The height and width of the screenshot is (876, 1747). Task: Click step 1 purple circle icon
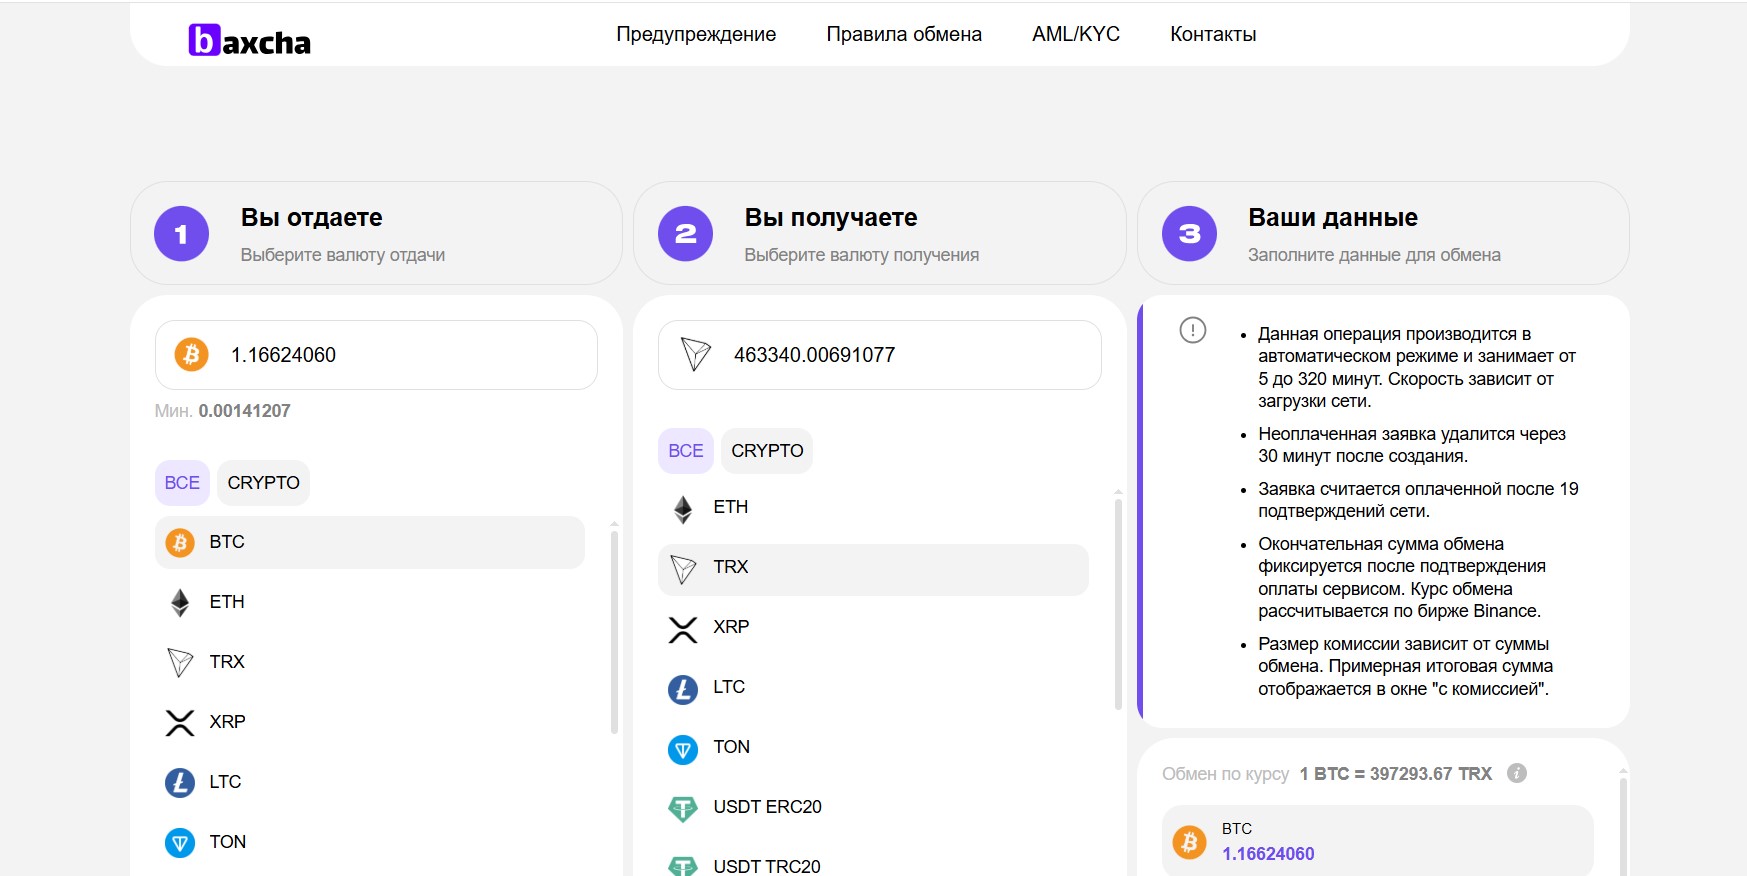pos(181,234)
